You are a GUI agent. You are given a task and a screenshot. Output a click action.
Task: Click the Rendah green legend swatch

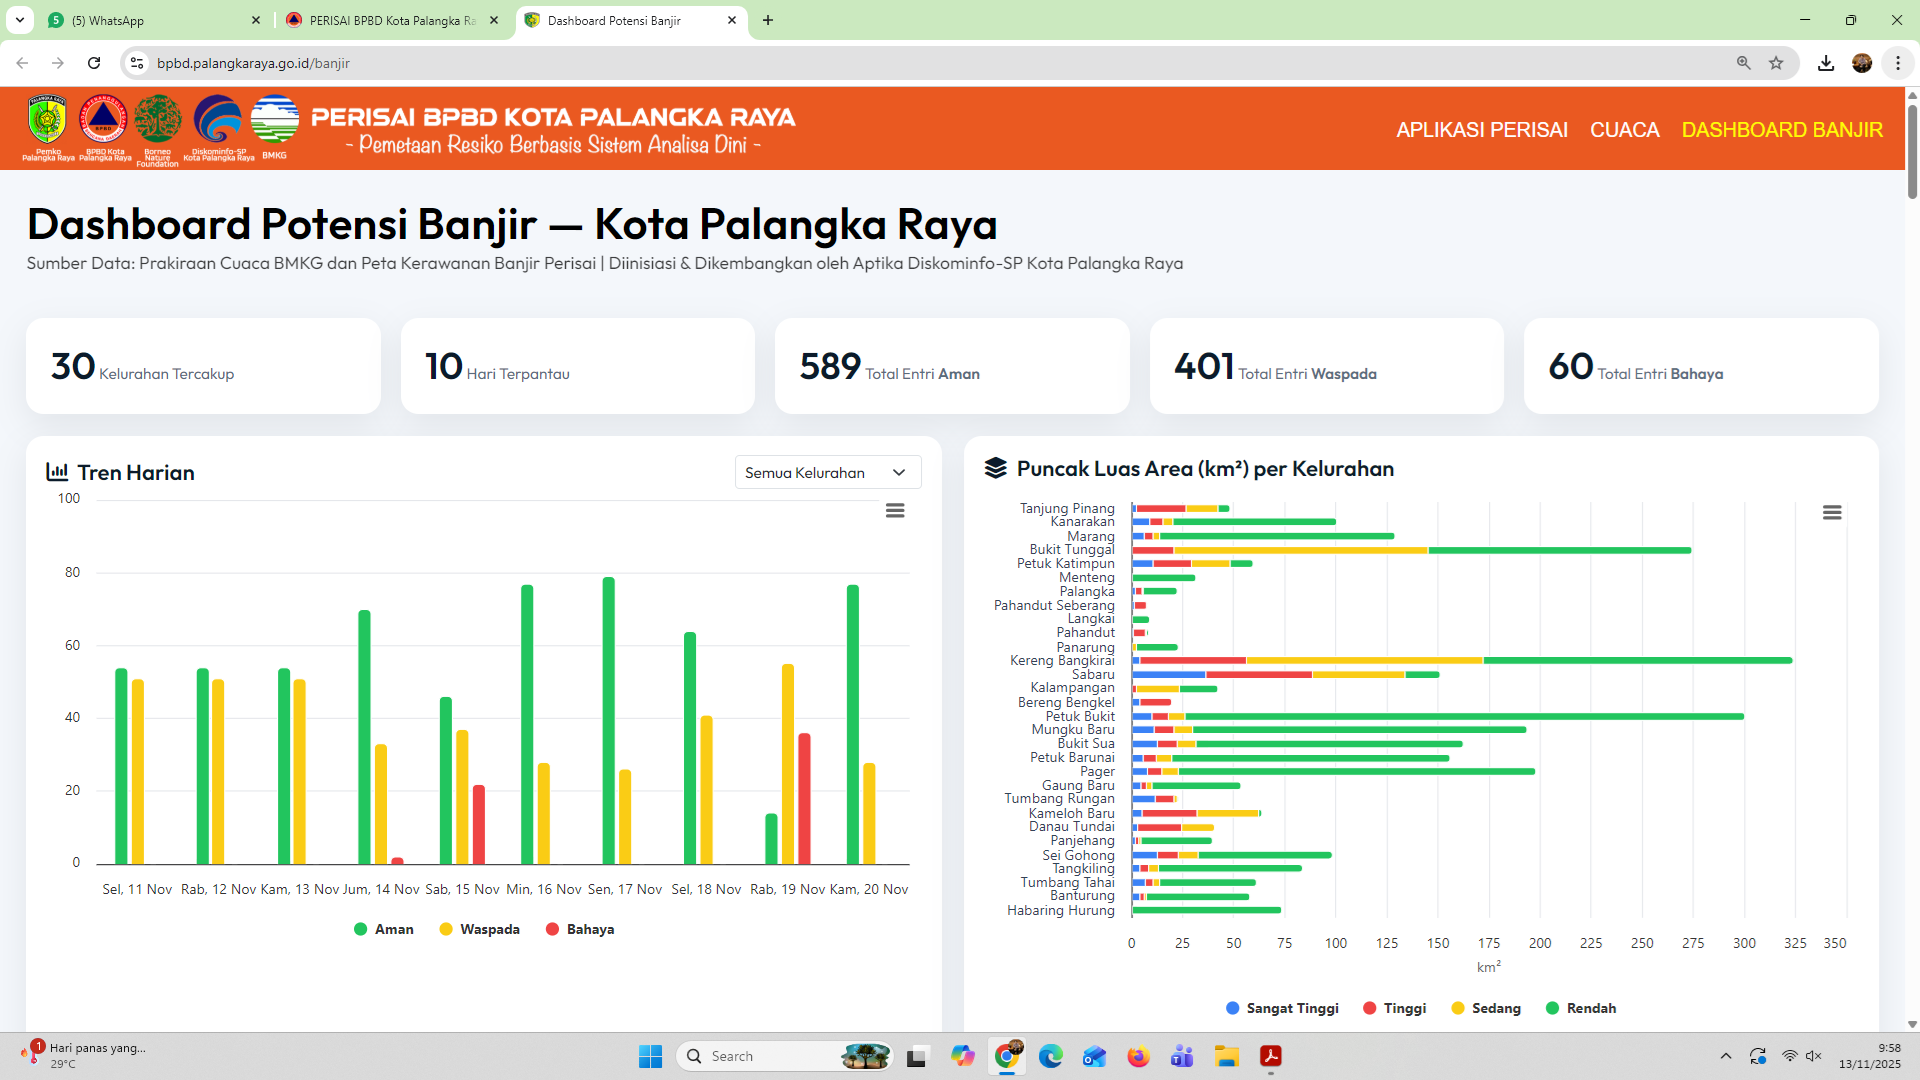(x=1552, y=1008)
